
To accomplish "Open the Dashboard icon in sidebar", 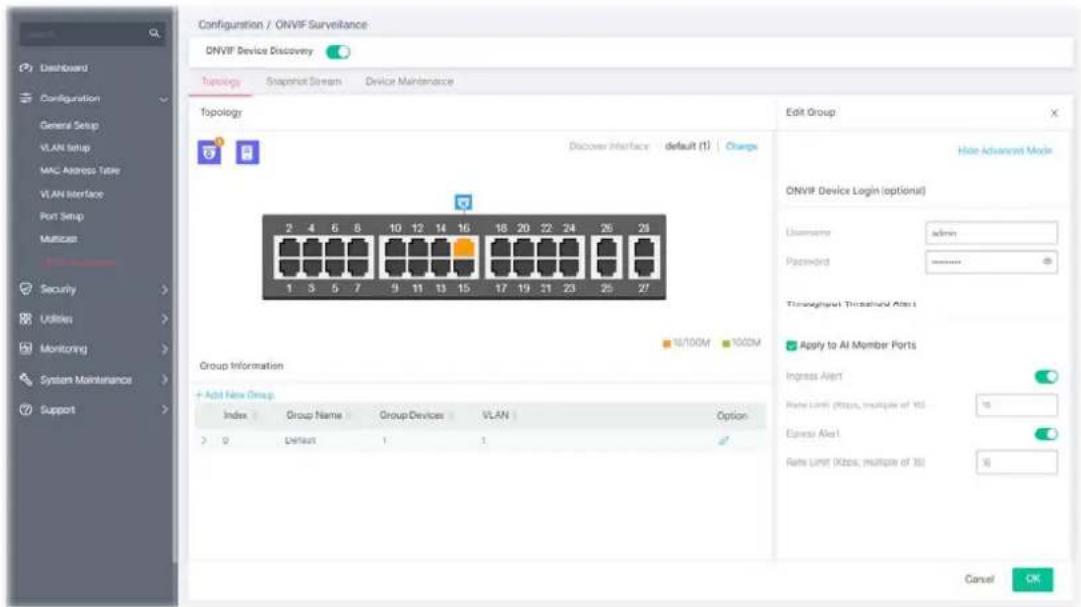I will pyautogui.click(x=26, y=68).
